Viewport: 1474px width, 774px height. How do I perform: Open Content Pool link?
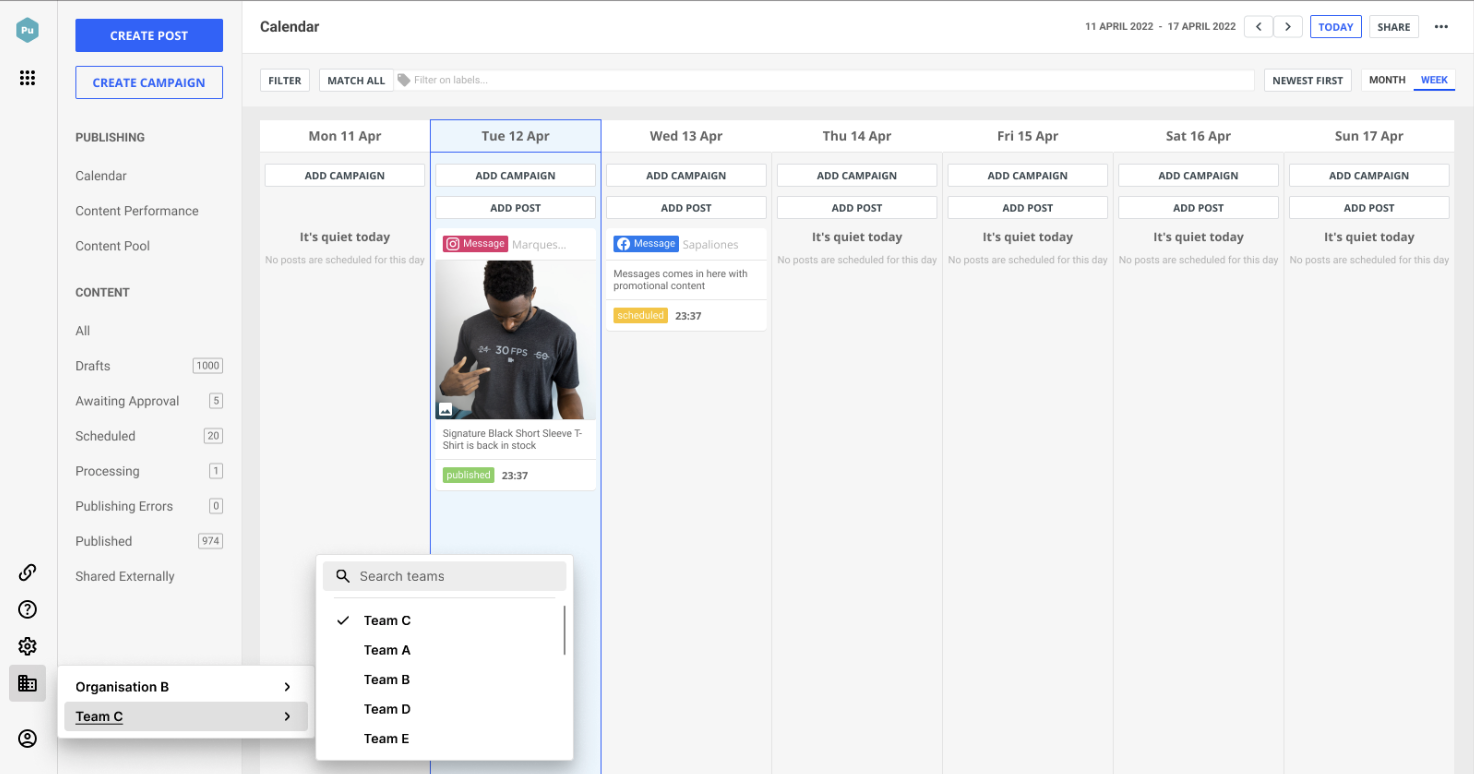(x=113, y=246)
